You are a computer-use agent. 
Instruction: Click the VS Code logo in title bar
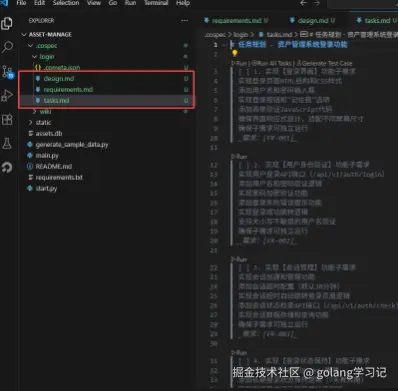point(4,3)
